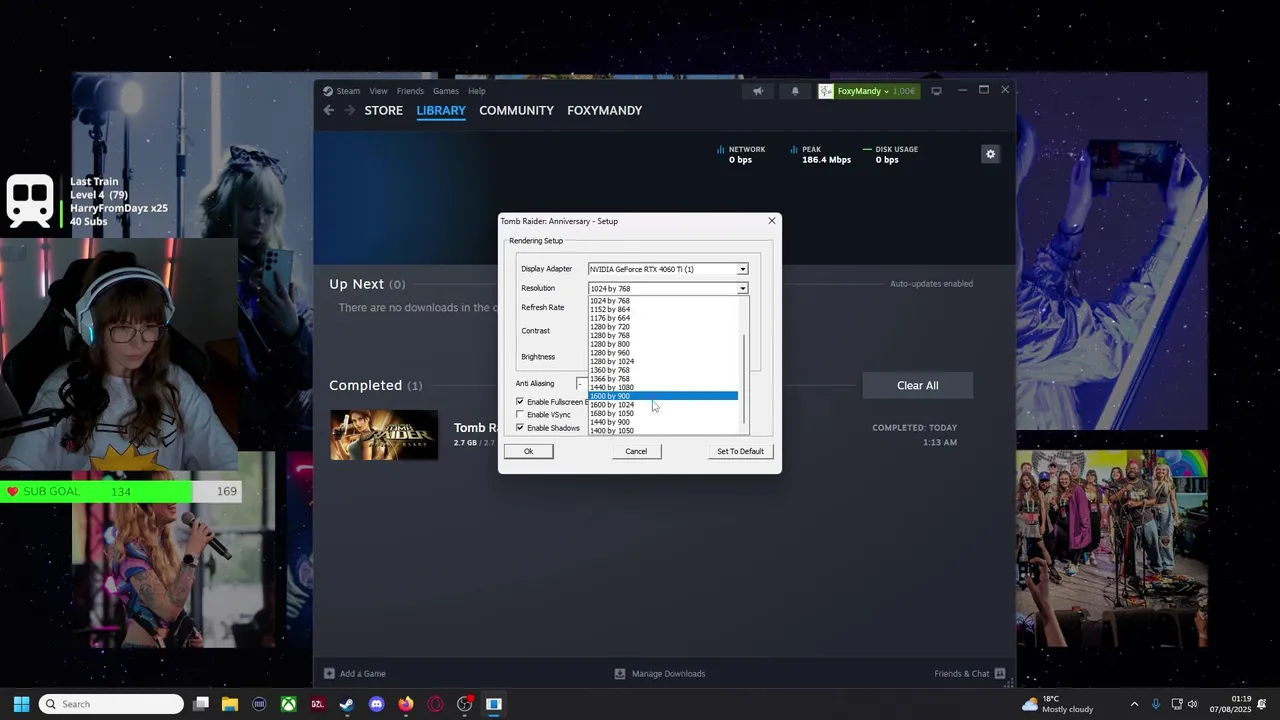Open Task View in the taskbar
1280x720 pixels.
(201, 704)
